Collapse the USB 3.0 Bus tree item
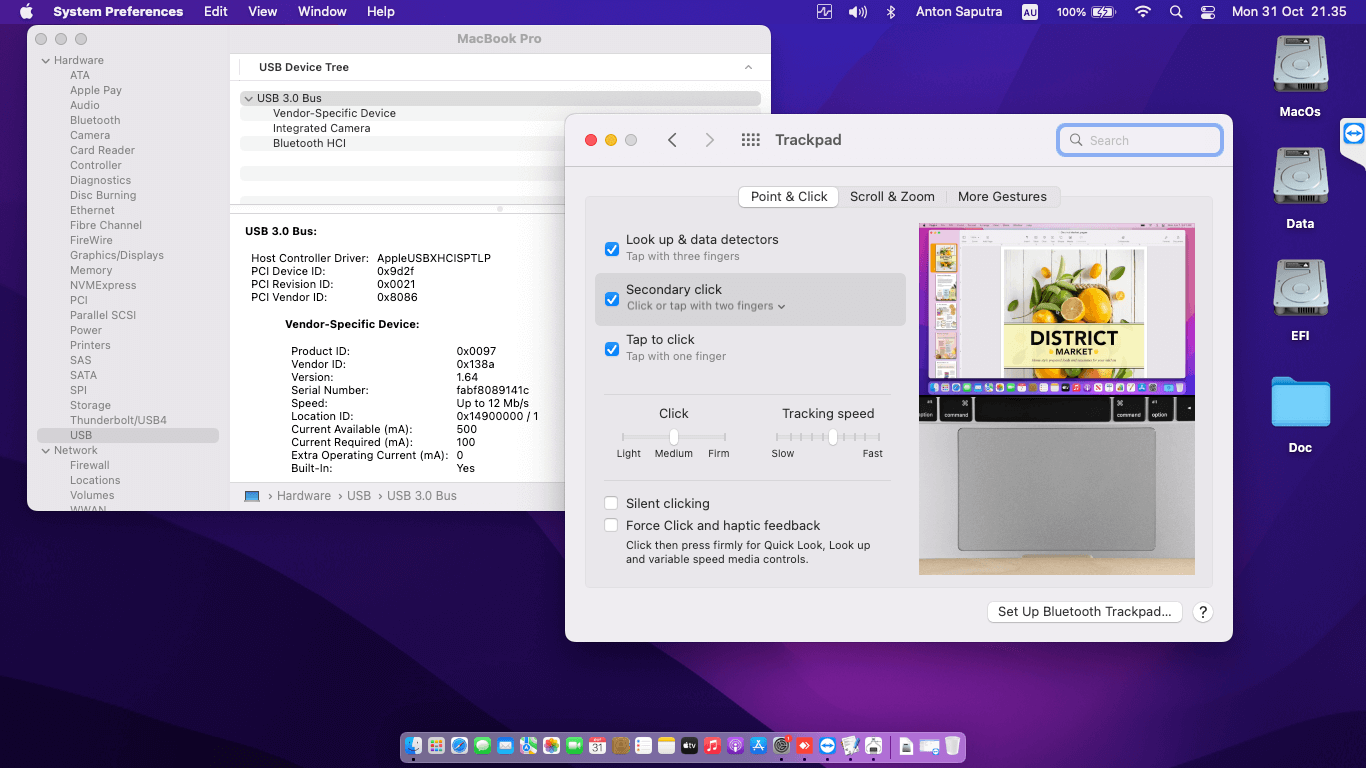The height and width of the screenshot is (768, 1366). coord(247,98)
